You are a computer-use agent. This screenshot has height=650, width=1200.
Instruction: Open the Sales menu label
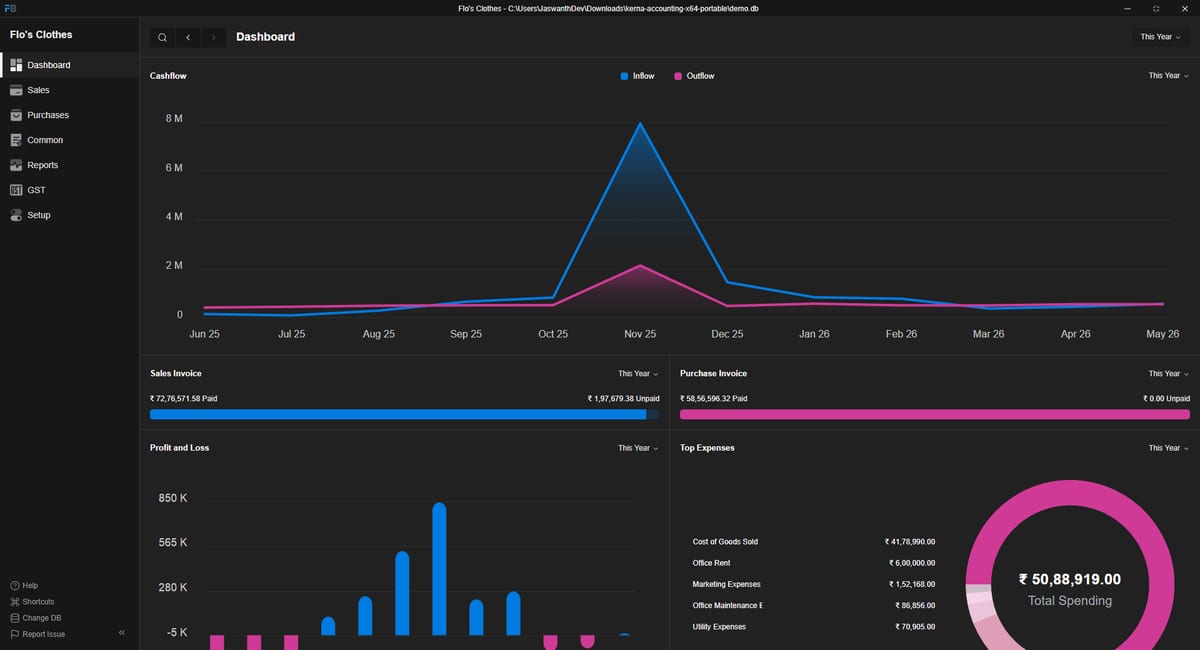[38, 90]
